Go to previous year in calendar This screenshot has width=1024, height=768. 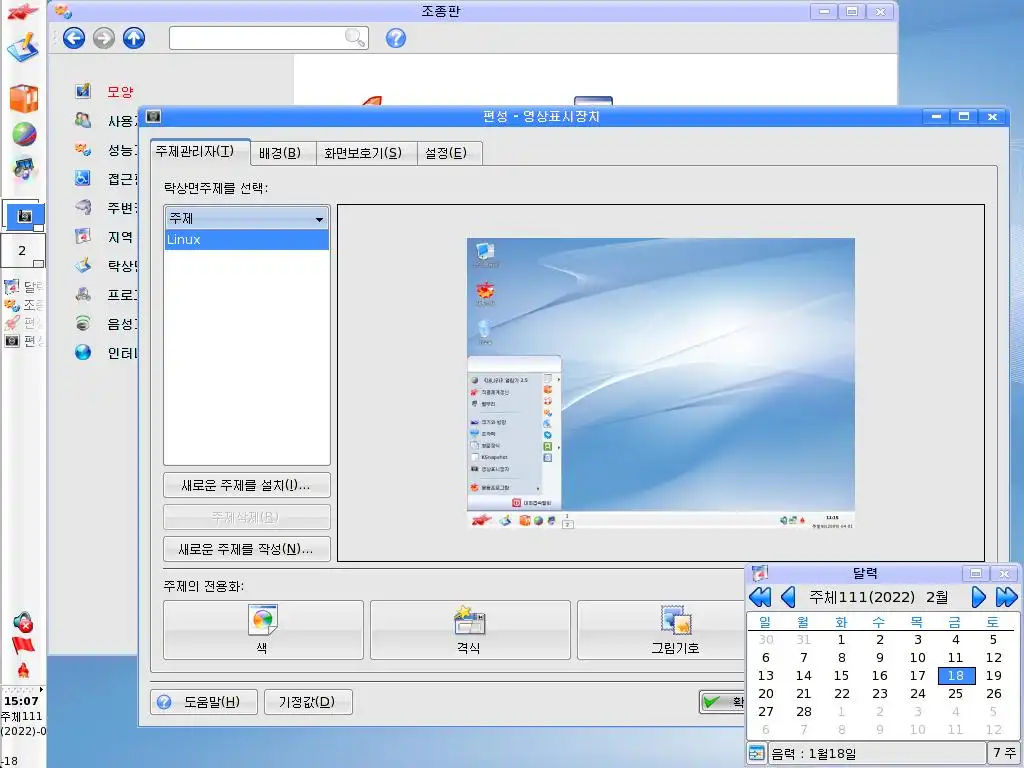tap(760, 597)
